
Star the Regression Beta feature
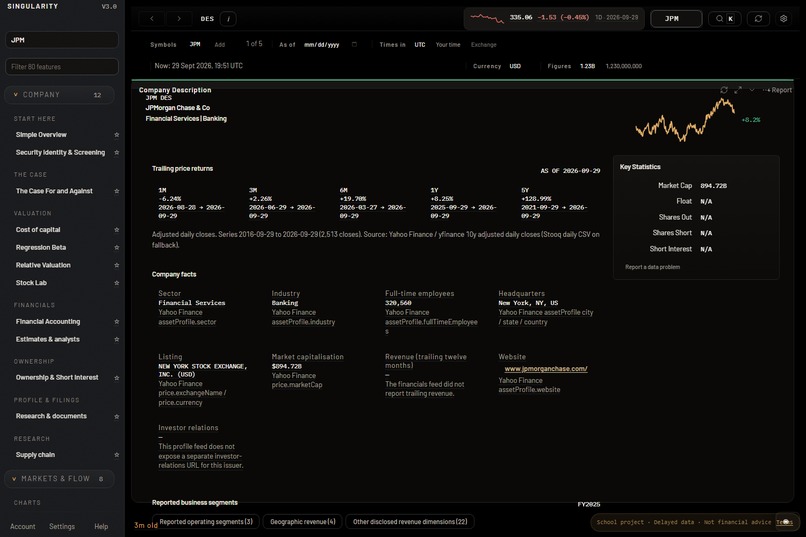point(117,248)
